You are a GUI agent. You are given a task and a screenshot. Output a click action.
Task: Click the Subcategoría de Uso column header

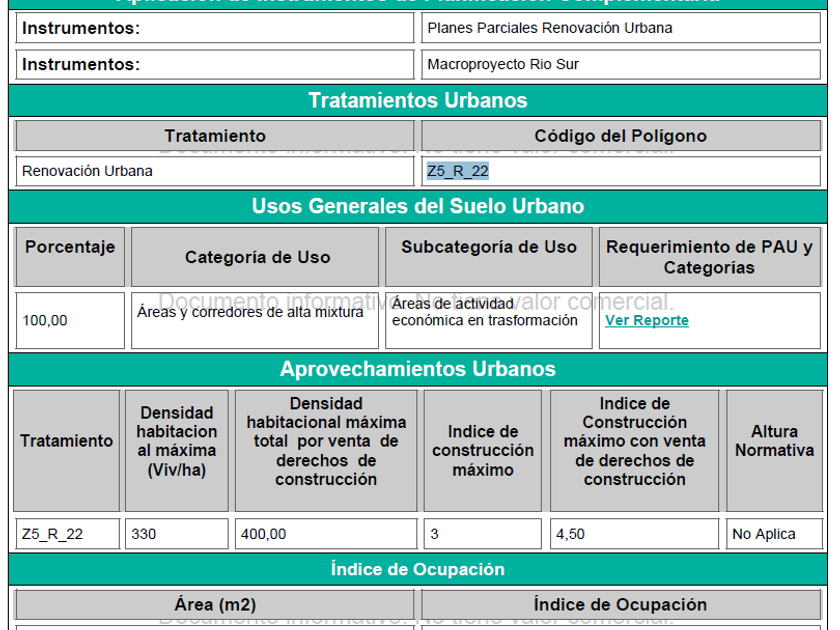pos(489,257)
